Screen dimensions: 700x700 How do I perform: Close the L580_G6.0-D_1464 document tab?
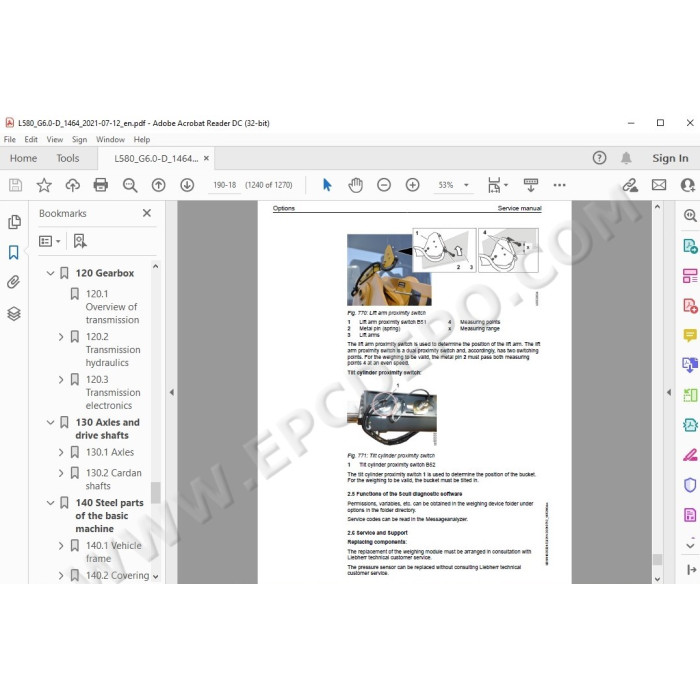[206, 158]
